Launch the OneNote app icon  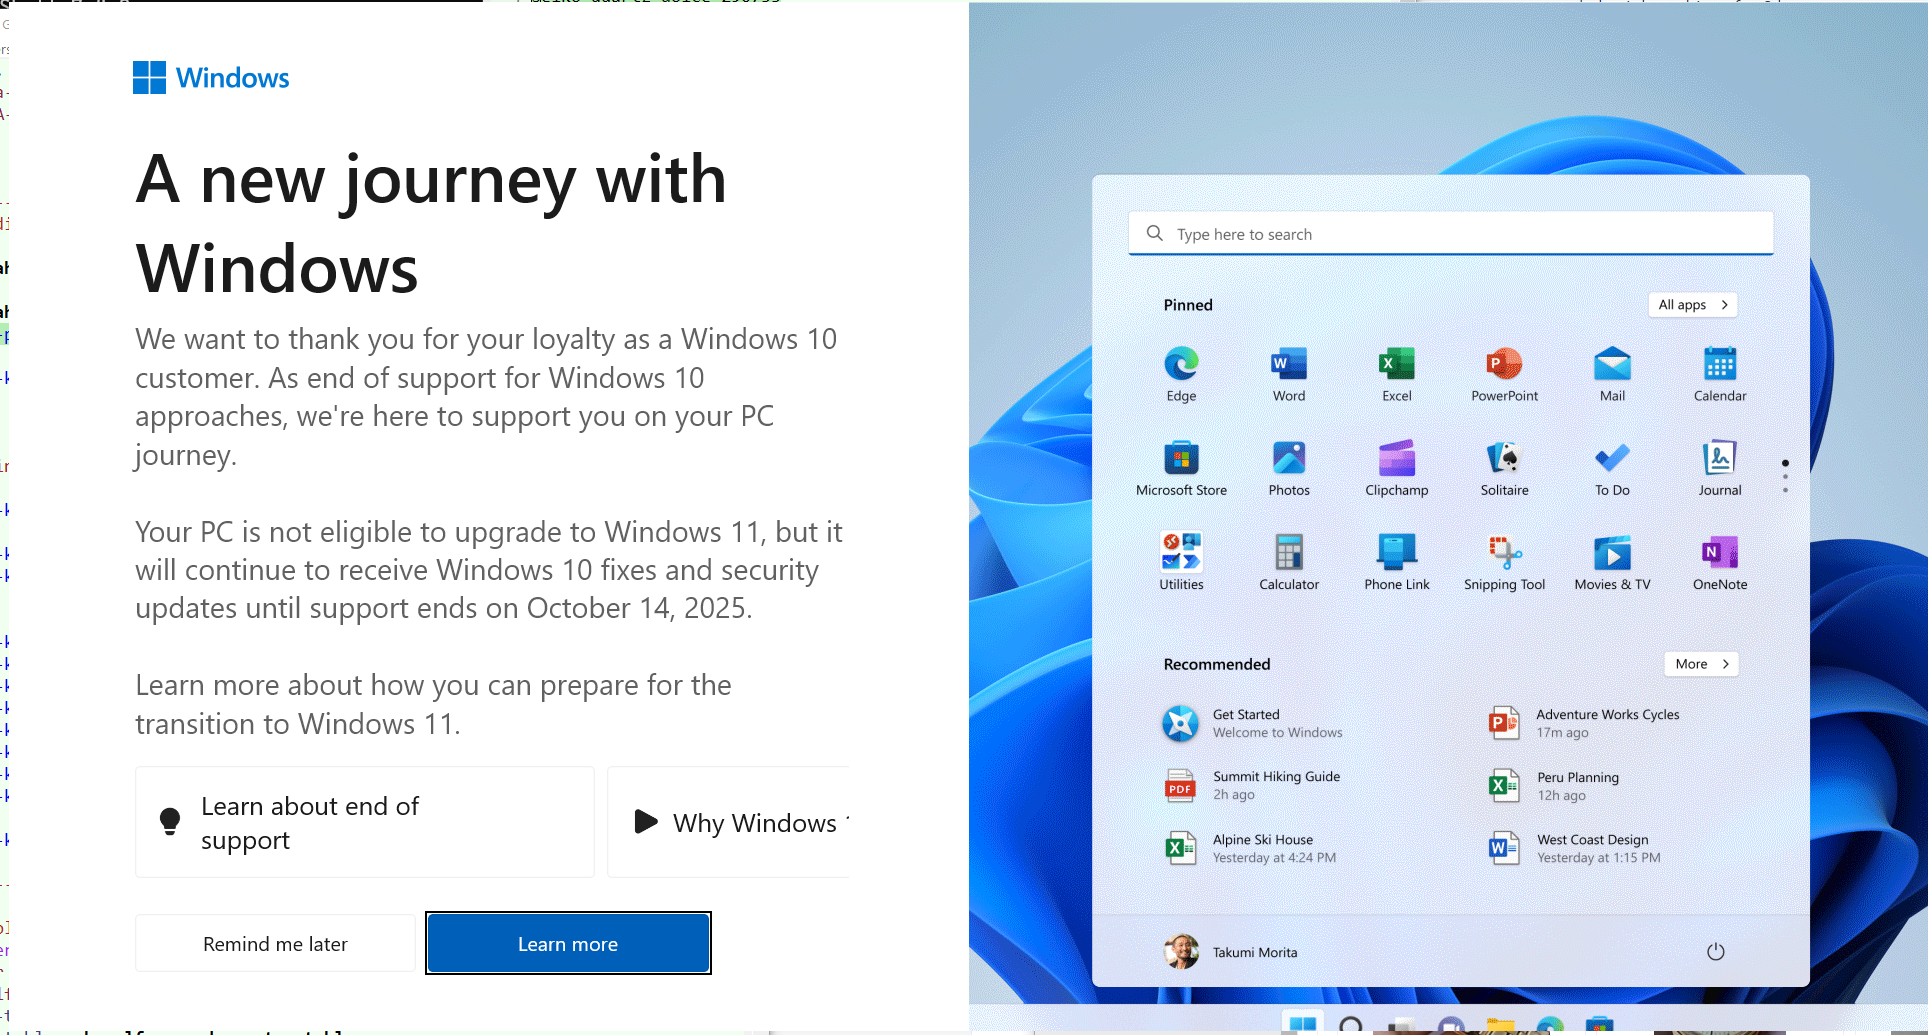1720,552
